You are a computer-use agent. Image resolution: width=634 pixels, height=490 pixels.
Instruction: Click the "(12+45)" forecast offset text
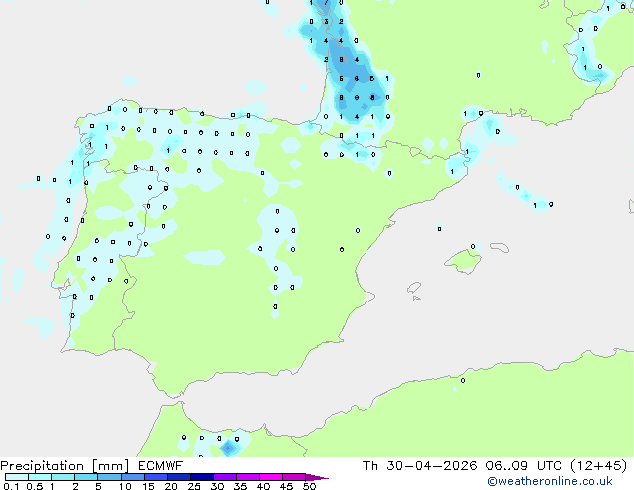tap(598, 466)
